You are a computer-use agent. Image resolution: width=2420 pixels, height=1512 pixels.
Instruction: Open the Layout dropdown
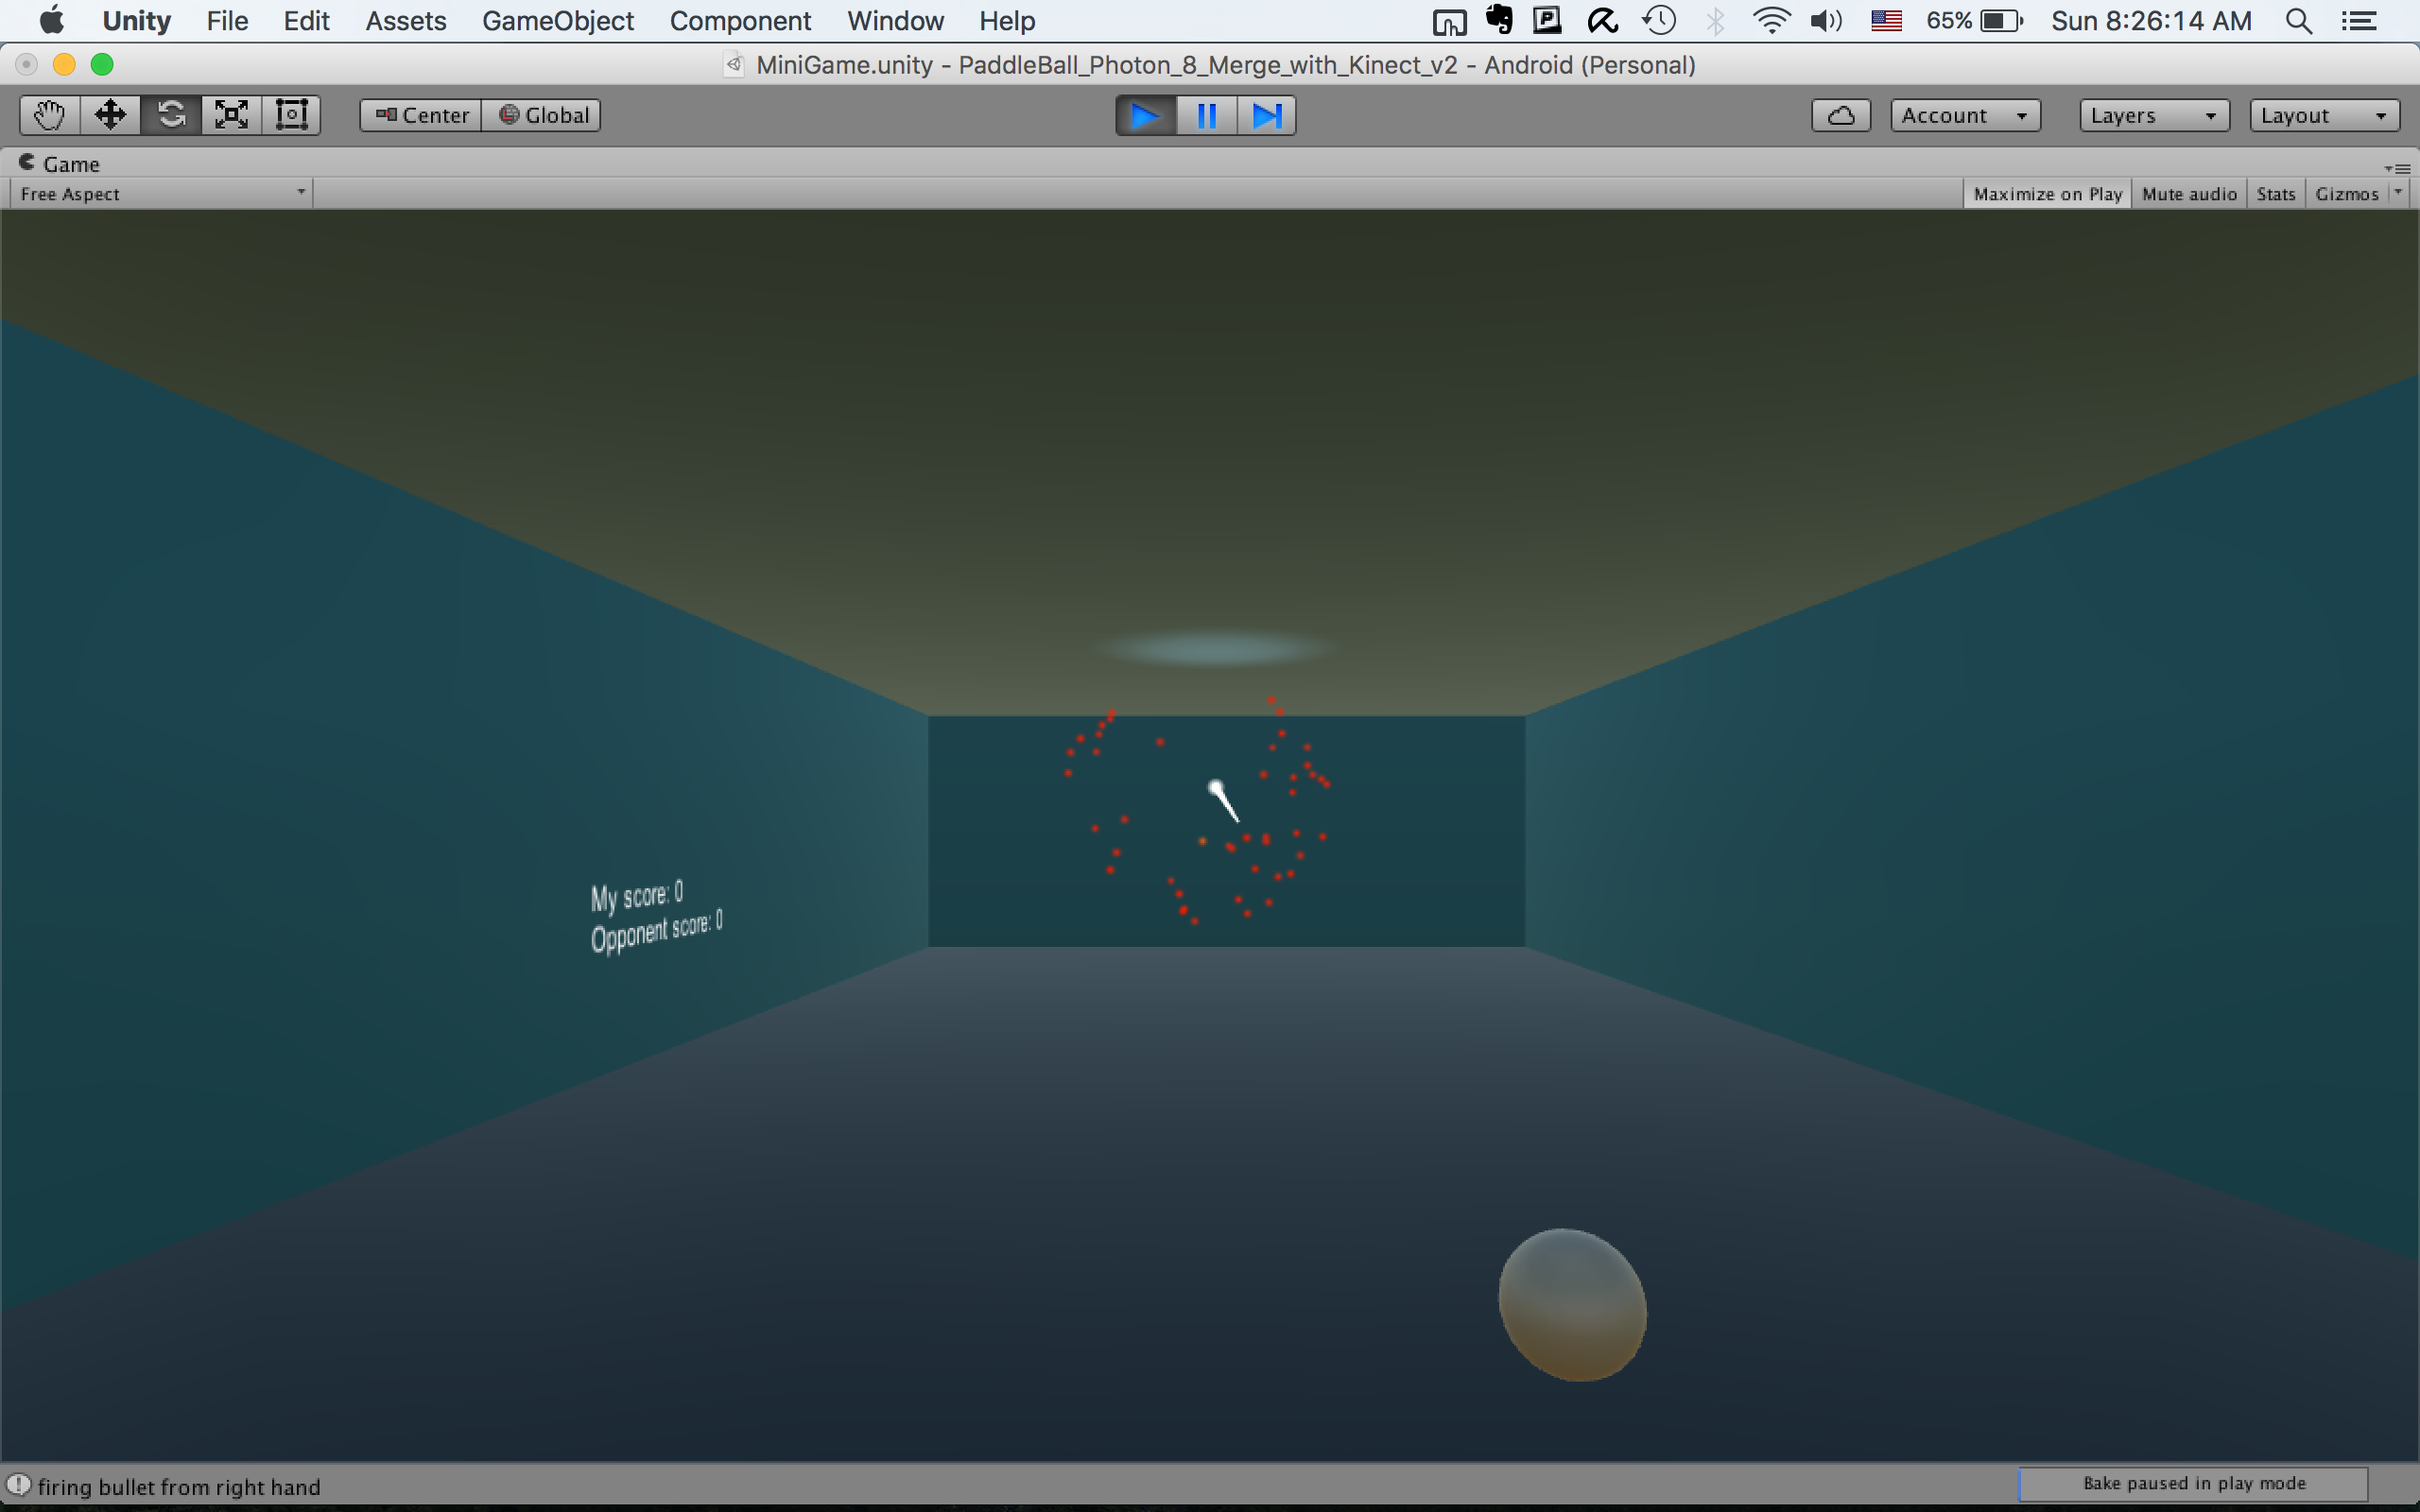click(2323, 115)
